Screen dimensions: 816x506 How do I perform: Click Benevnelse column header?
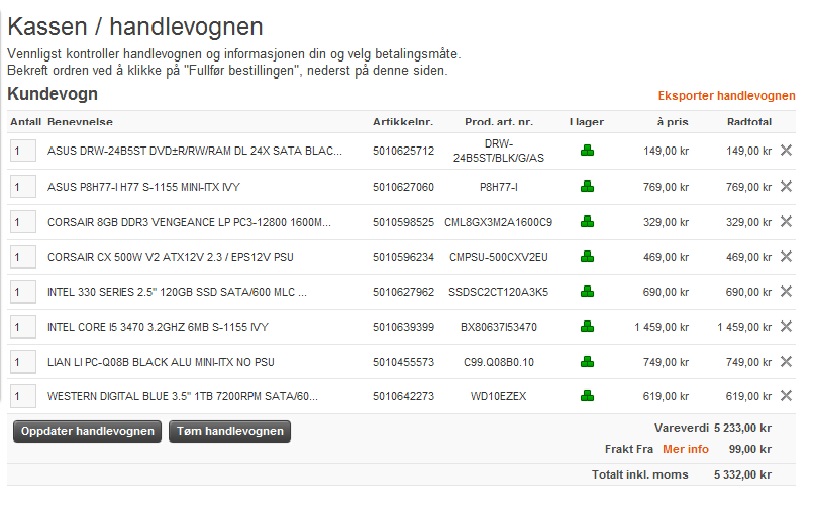(x=80, y=122)
